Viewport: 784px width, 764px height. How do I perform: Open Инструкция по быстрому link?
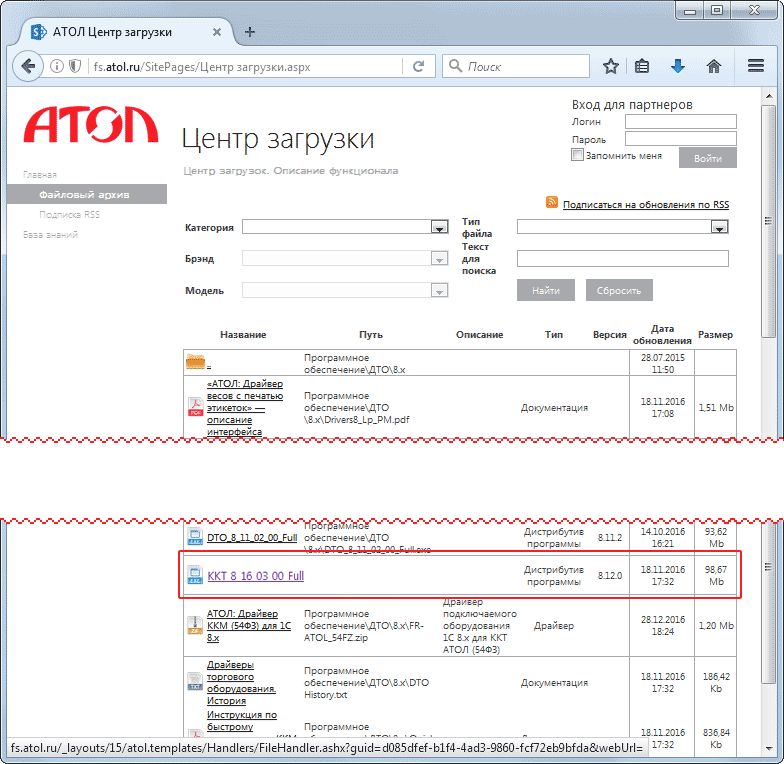(x=242, y=720)
